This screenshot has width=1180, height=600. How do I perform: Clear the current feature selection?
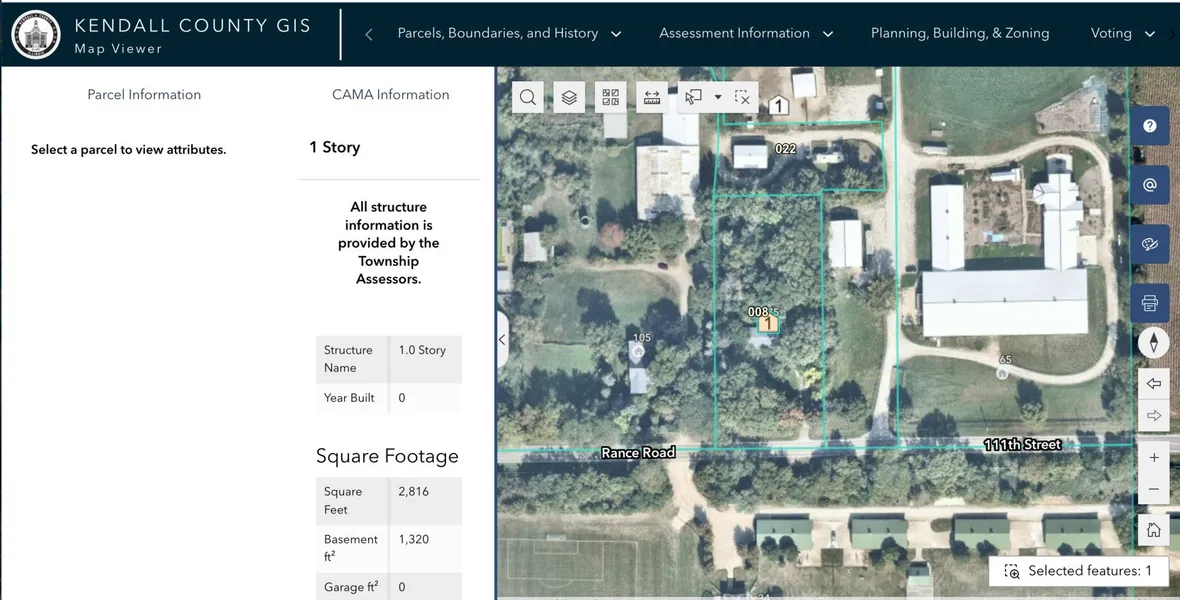[742, 97]
